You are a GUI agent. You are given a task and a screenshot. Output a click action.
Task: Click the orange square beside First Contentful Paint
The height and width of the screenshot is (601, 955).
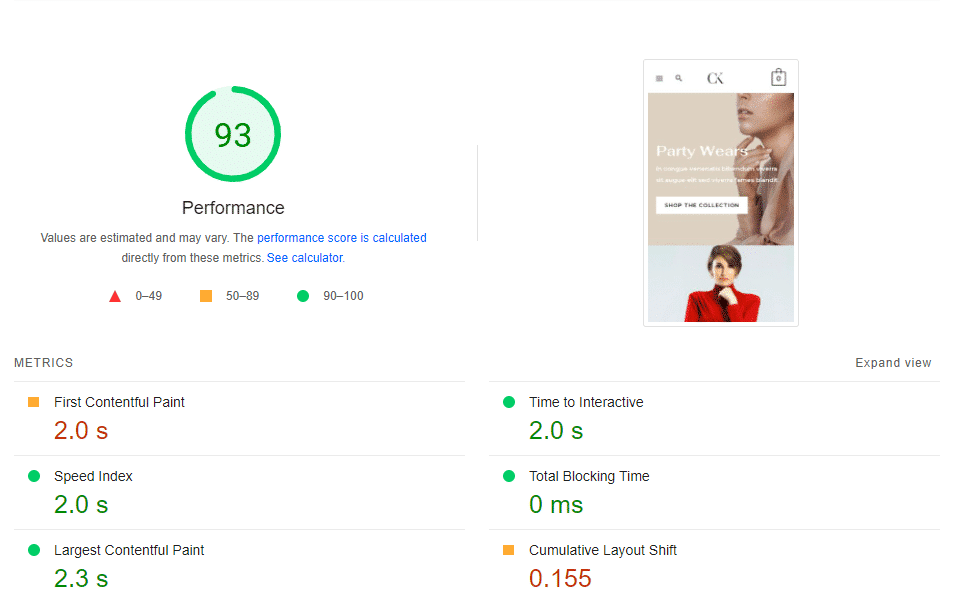click(33, 401)
